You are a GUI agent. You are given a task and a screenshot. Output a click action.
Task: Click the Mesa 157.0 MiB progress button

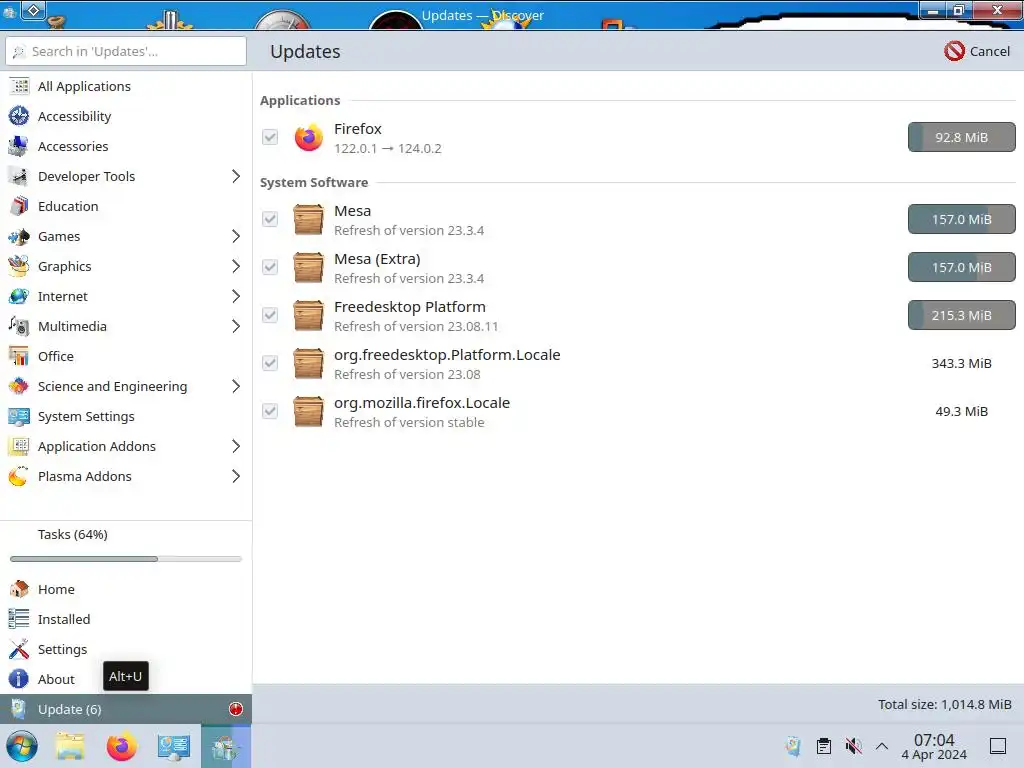pyautogui.click(x=961, y=219)
